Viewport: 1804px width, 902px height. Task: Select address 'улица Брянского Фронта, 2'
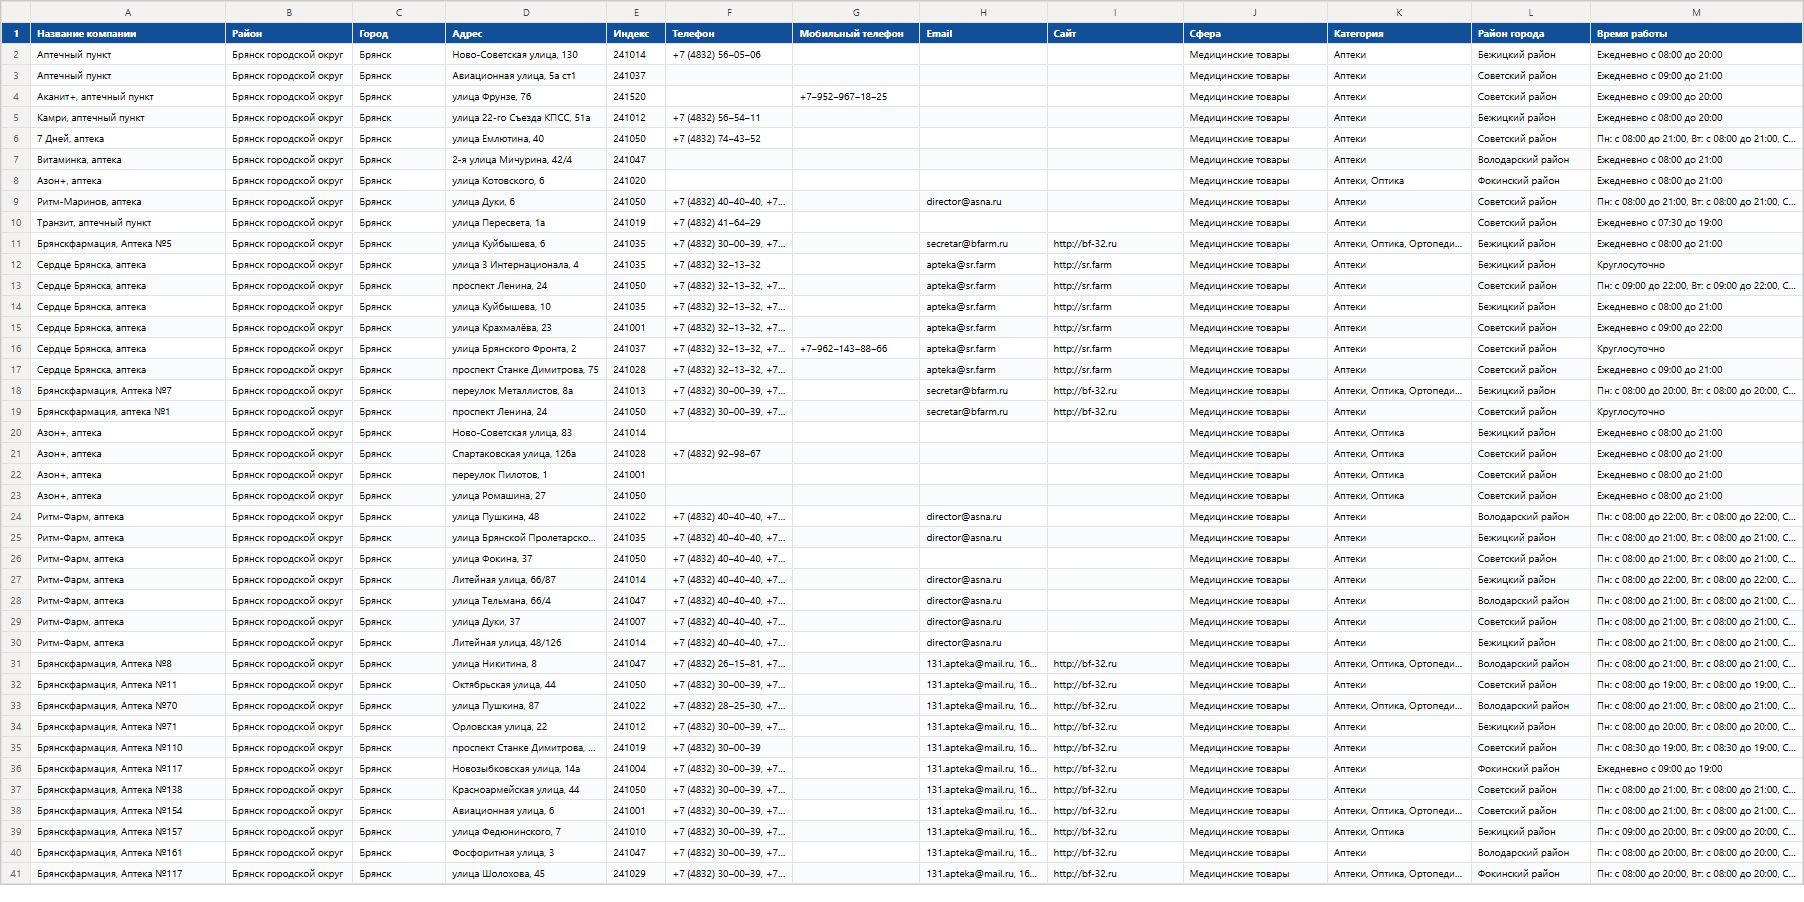[526, 349]
